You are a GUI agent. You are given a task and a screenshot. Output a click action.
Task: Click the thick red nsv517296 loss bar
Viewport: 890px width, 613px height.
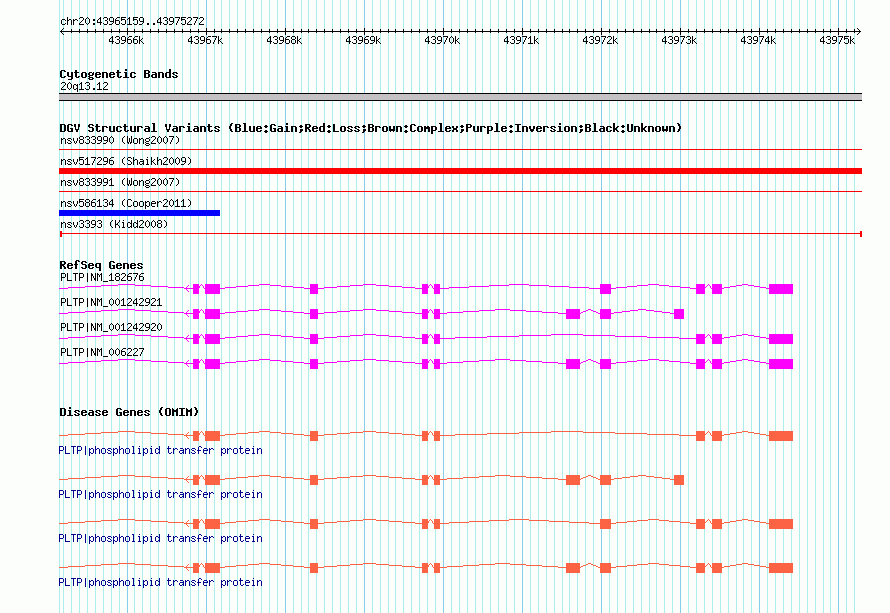(x=460, y=171)
